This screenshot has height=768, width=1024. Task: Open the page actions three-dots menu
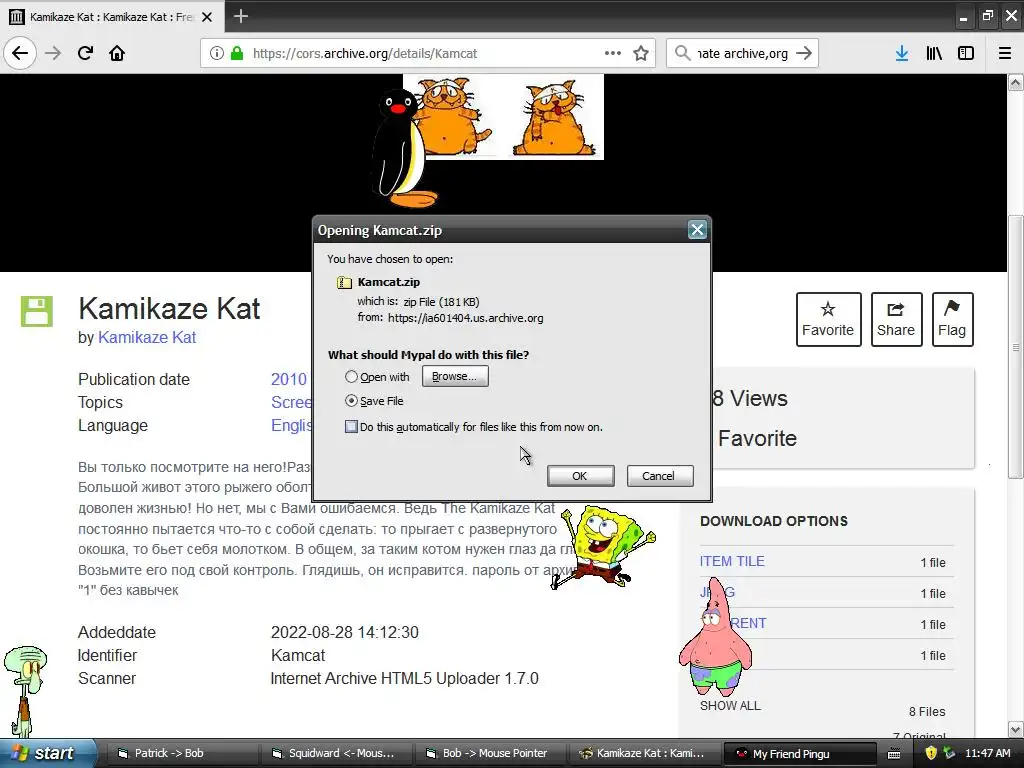tap(613, 53)
